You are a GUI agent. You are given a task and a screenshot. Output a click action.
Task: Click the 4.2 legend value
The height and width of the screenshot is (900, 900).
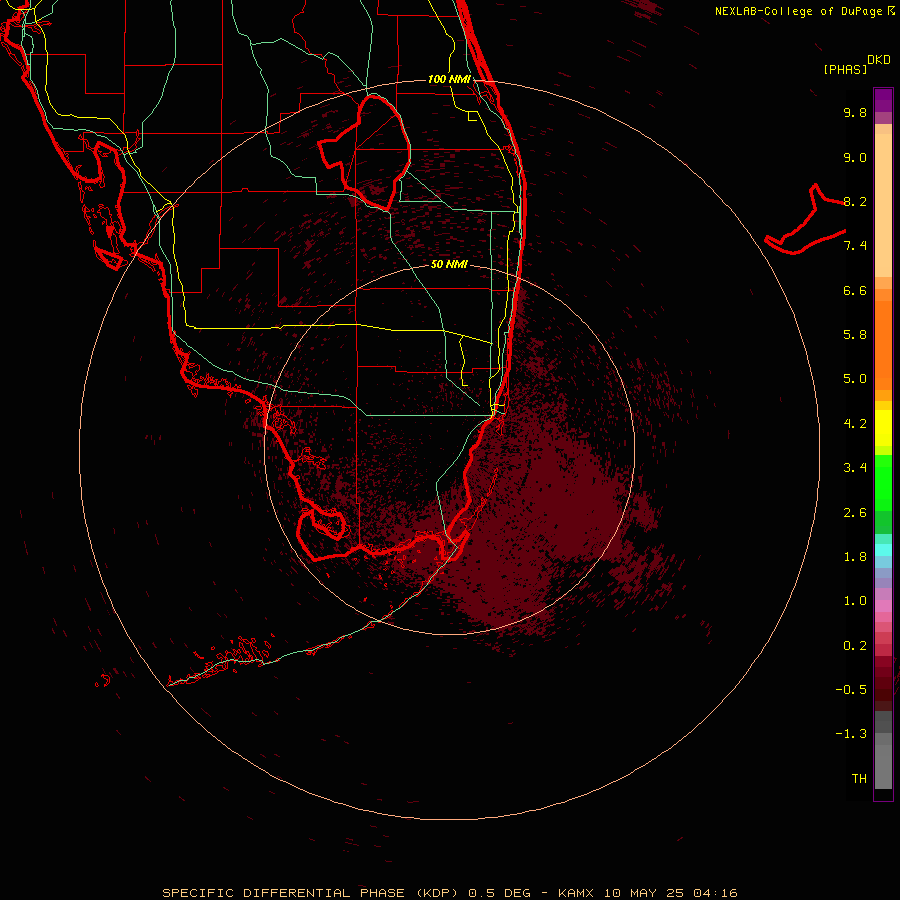pyautogui.click(x=855, y=424)
